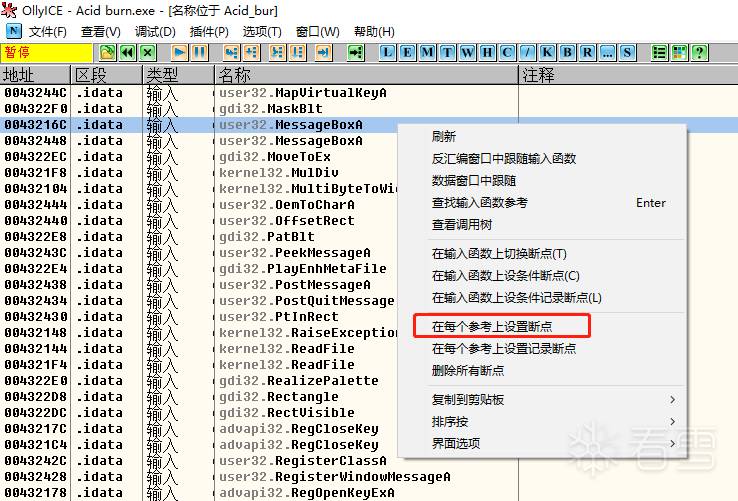Select row user32.RegisterWindowMessageA
Screen dimensions: 738x501
(369, 477)
